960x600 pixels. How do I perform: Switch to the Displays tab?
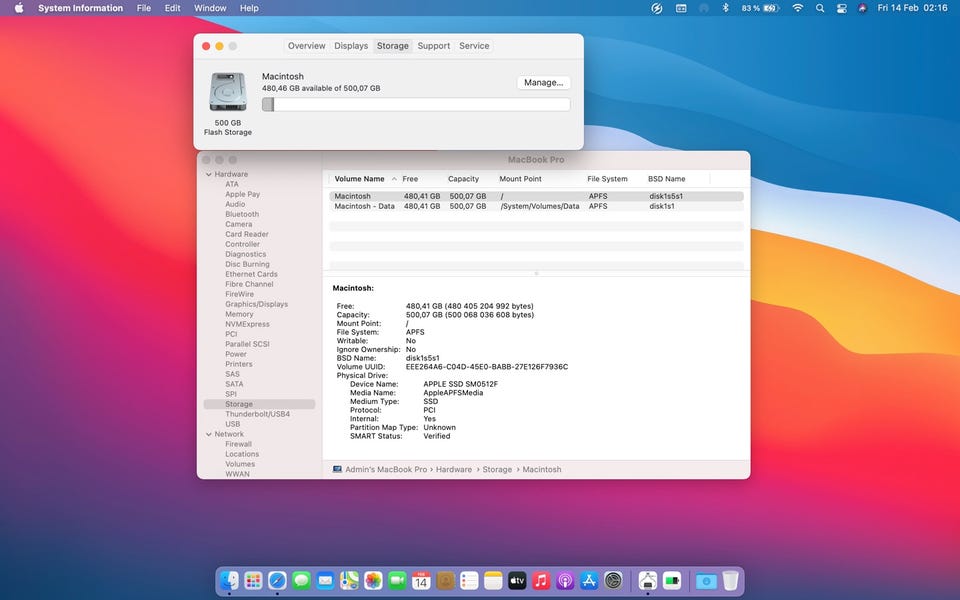[351, 46]
